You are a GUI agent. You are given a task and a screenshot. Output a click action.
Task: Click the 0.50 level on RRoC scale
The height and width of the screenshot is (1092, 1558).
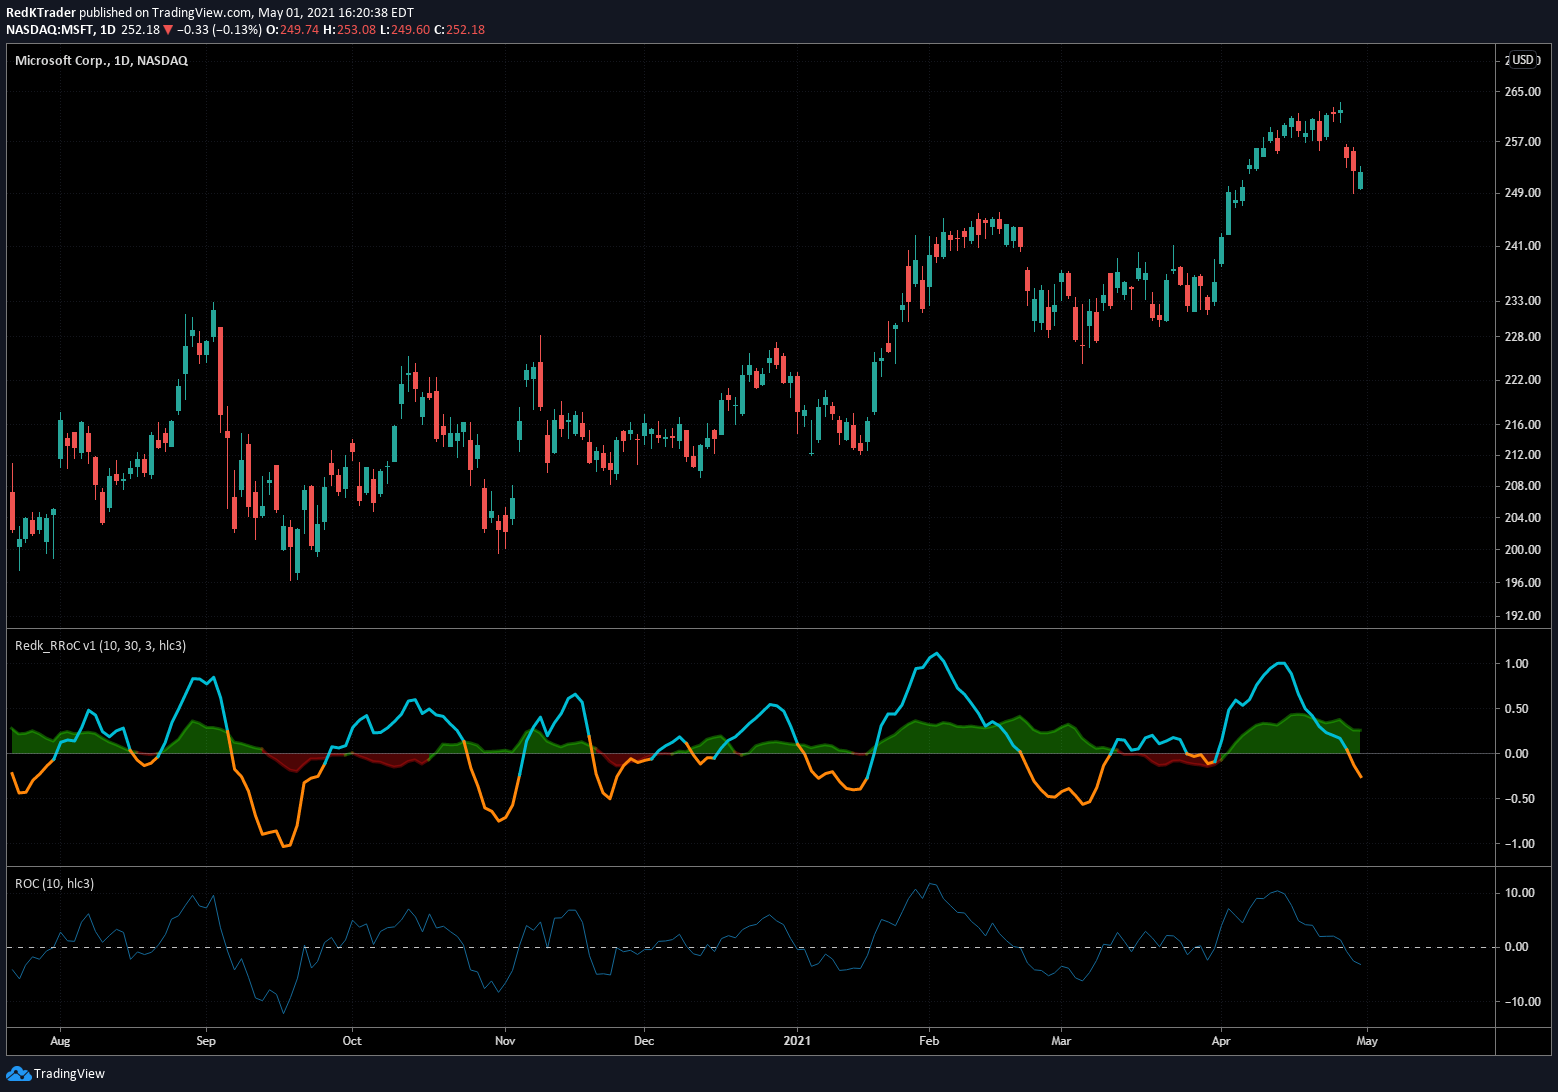(x=1516, y=709)
